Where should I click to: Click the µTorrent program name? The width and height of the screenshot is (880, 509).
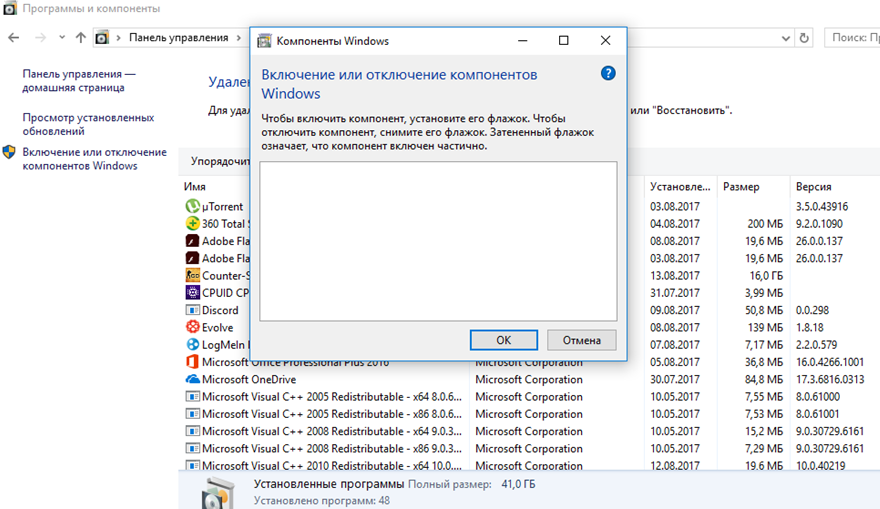[x=222, y=207]
